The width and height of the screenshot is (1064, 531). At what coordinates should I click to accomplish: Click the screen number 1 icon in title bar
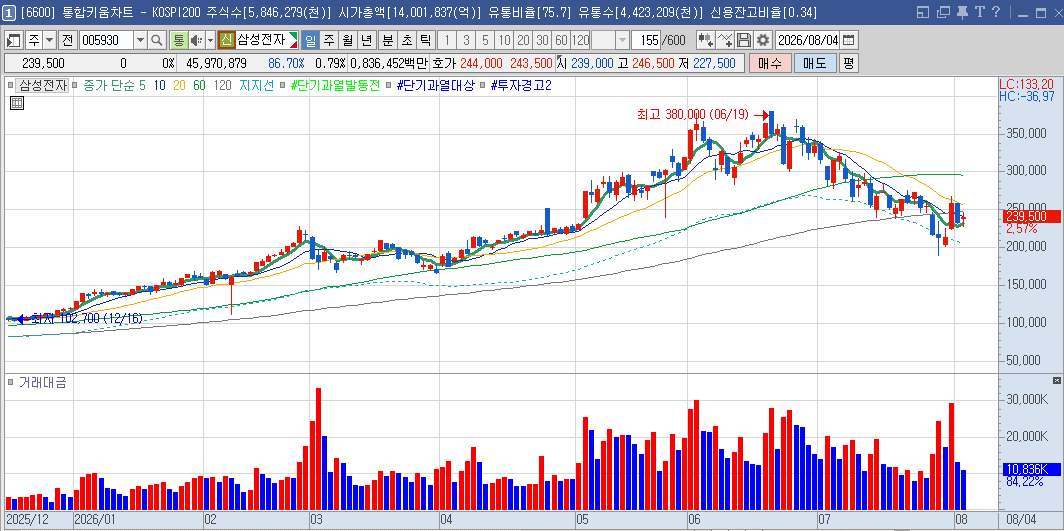(10, 12)
